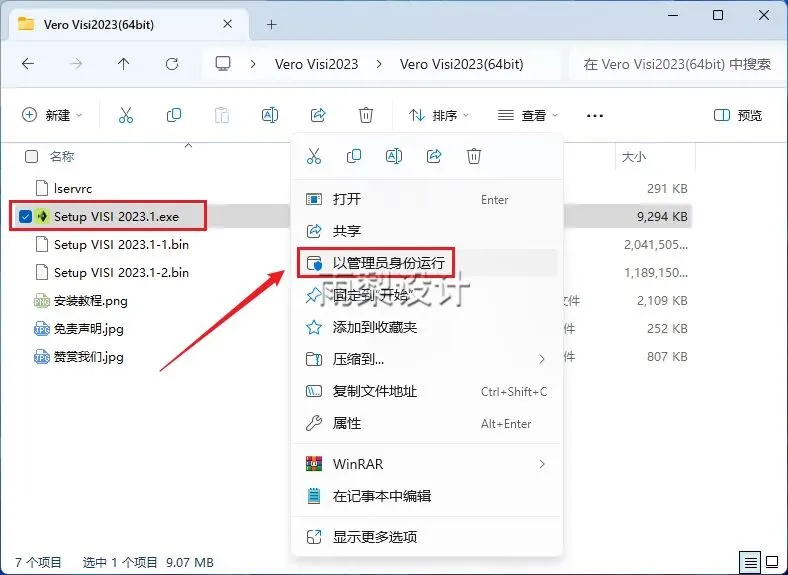
Task: Select the 免责声明.jpg file
Action: click(x=88, y=329)
